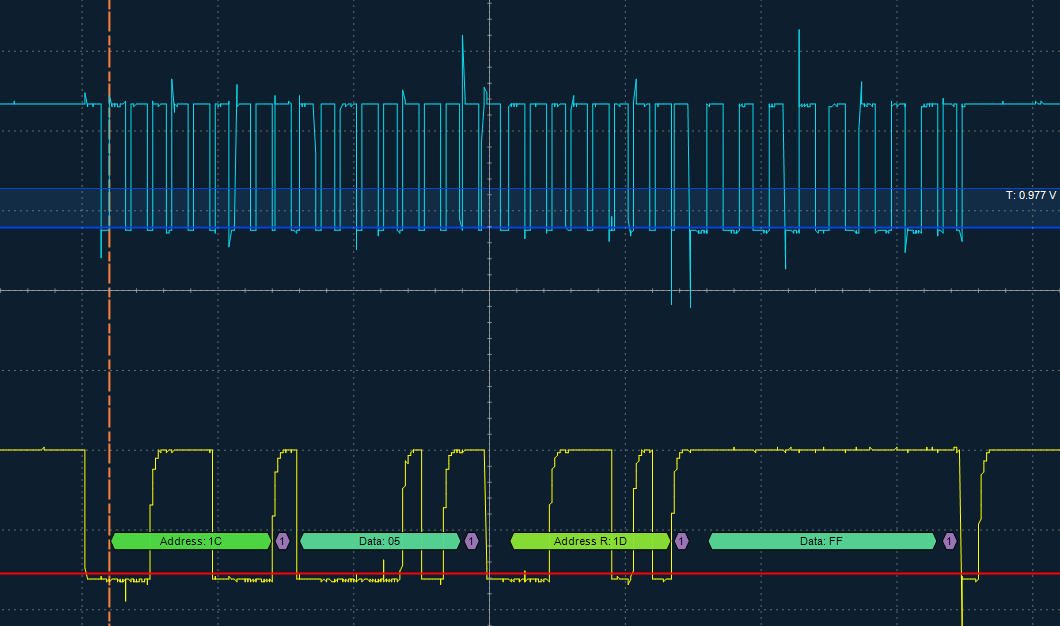
Task: Select the 'Address R: 1D' decoded packet
Action: click(x=590, y=541)
